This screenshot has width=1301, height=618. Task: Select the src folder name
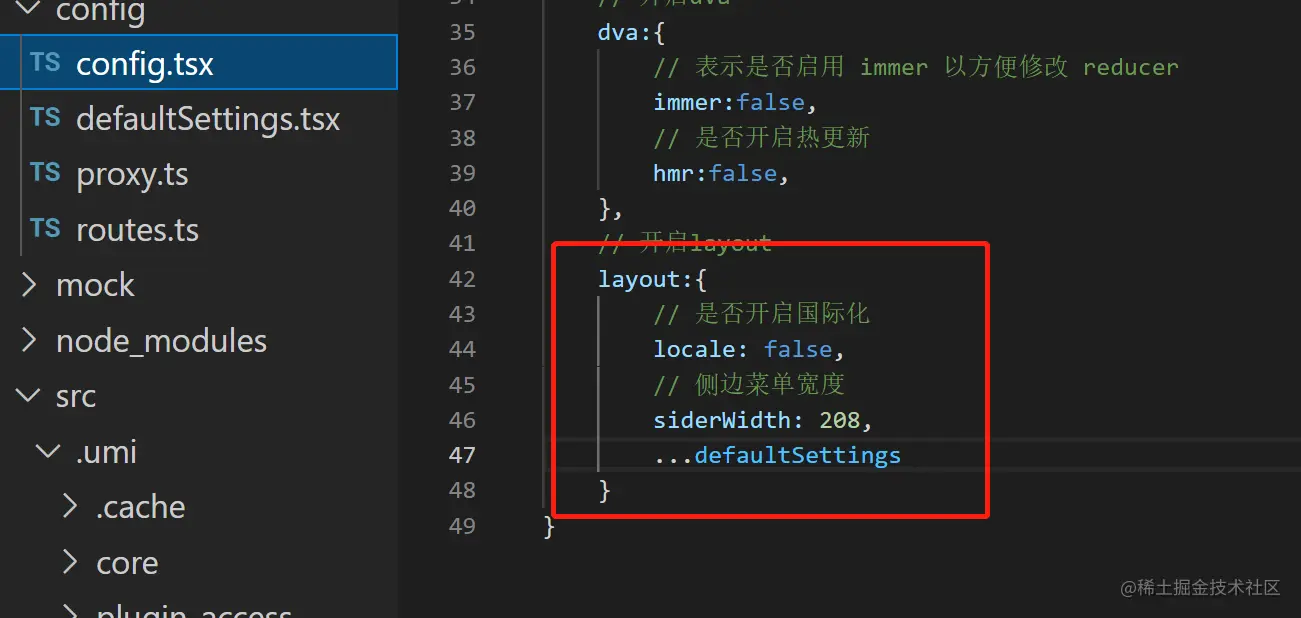click(76, 397)
